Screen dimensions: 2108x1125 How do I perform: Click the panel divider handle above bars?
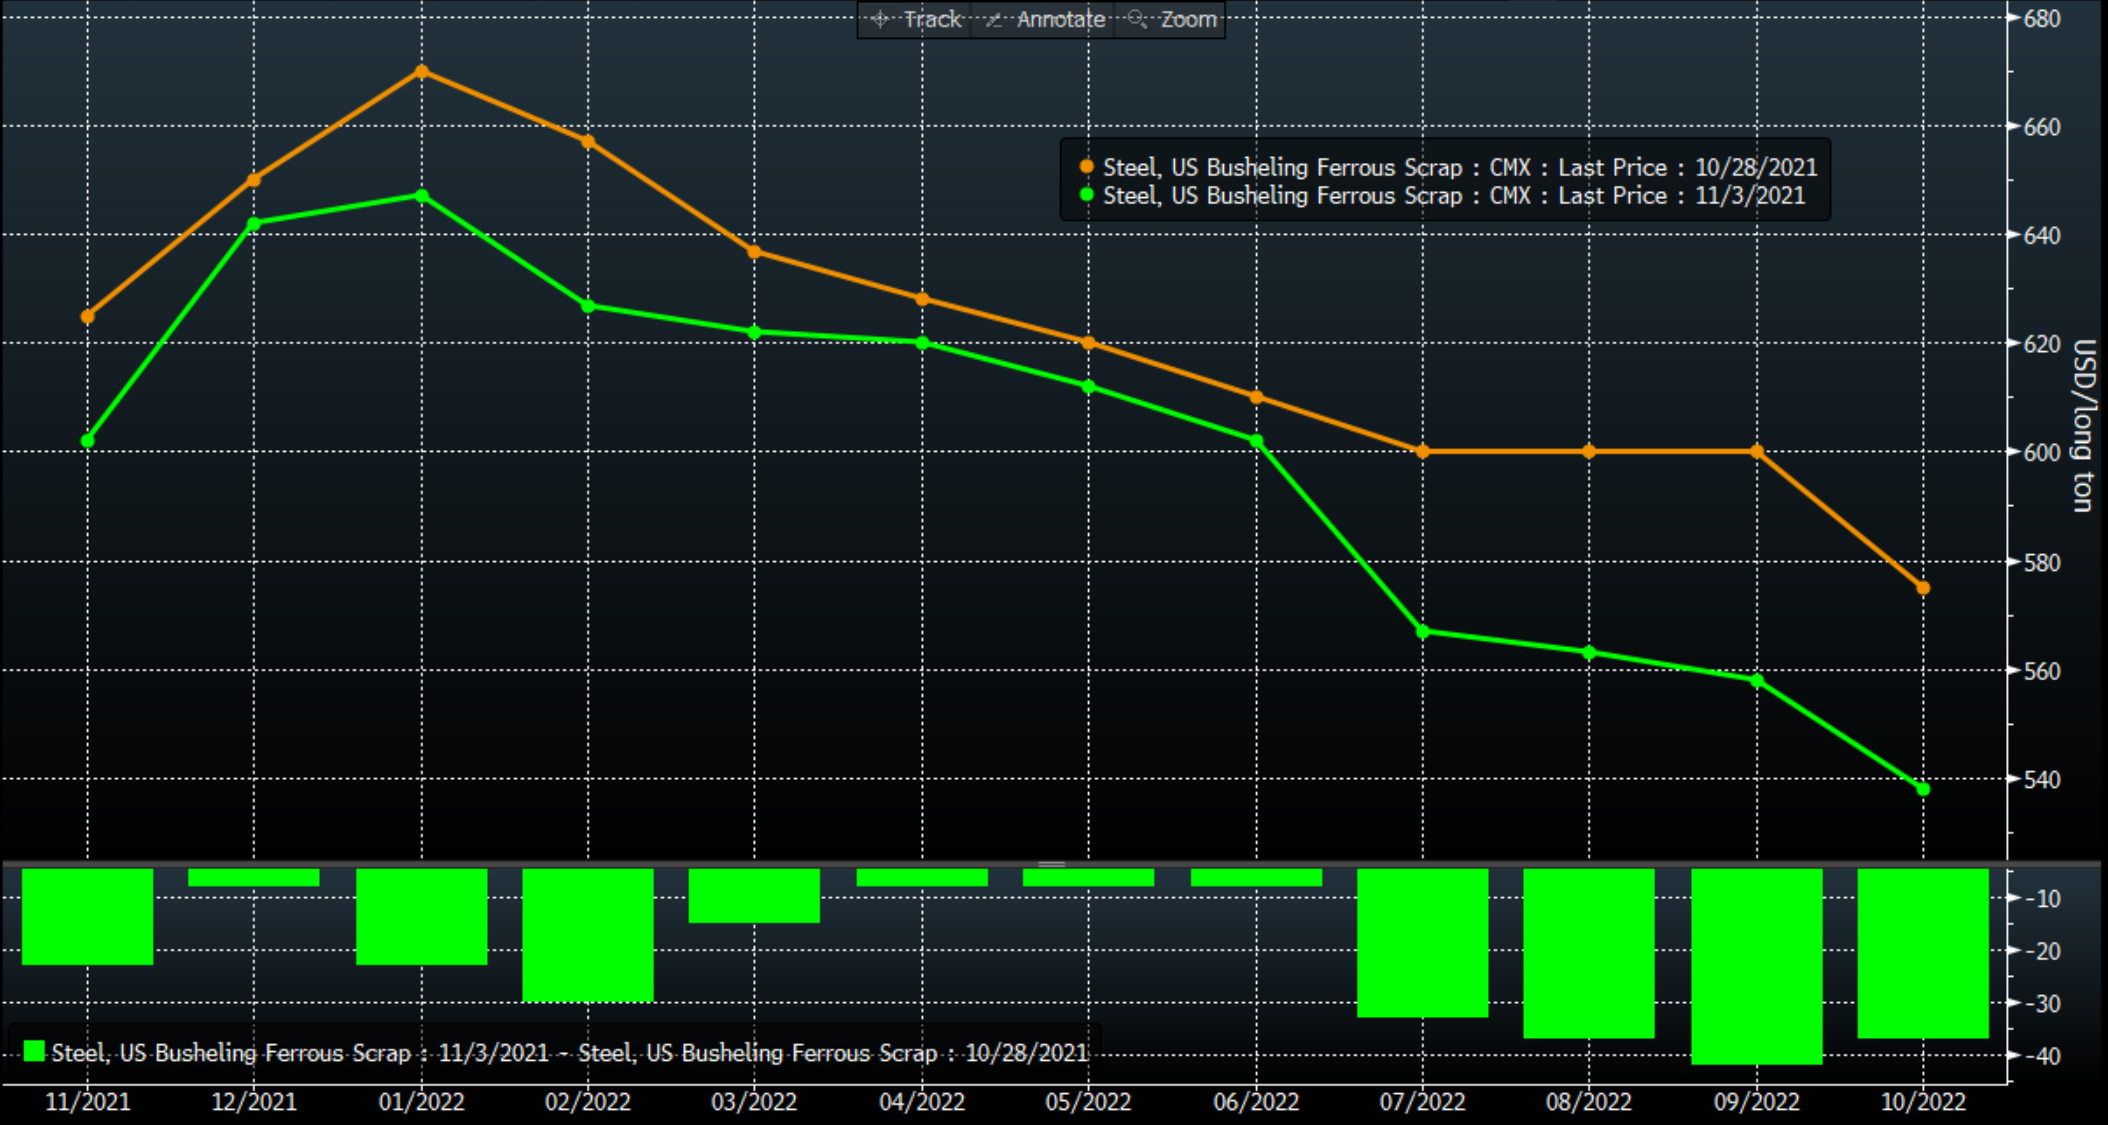1051,863
